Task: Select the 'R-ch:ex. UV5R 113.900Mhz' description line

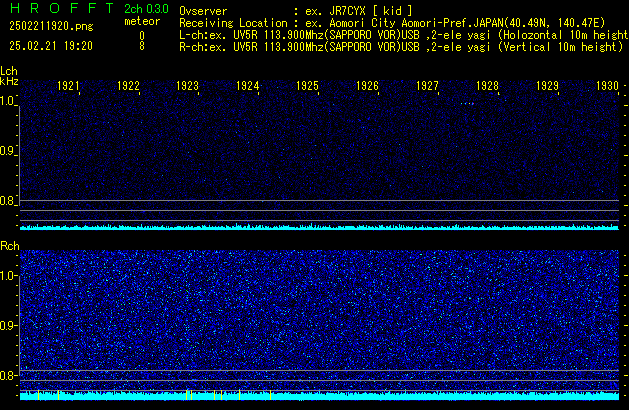Action: (x=401, y=47)
